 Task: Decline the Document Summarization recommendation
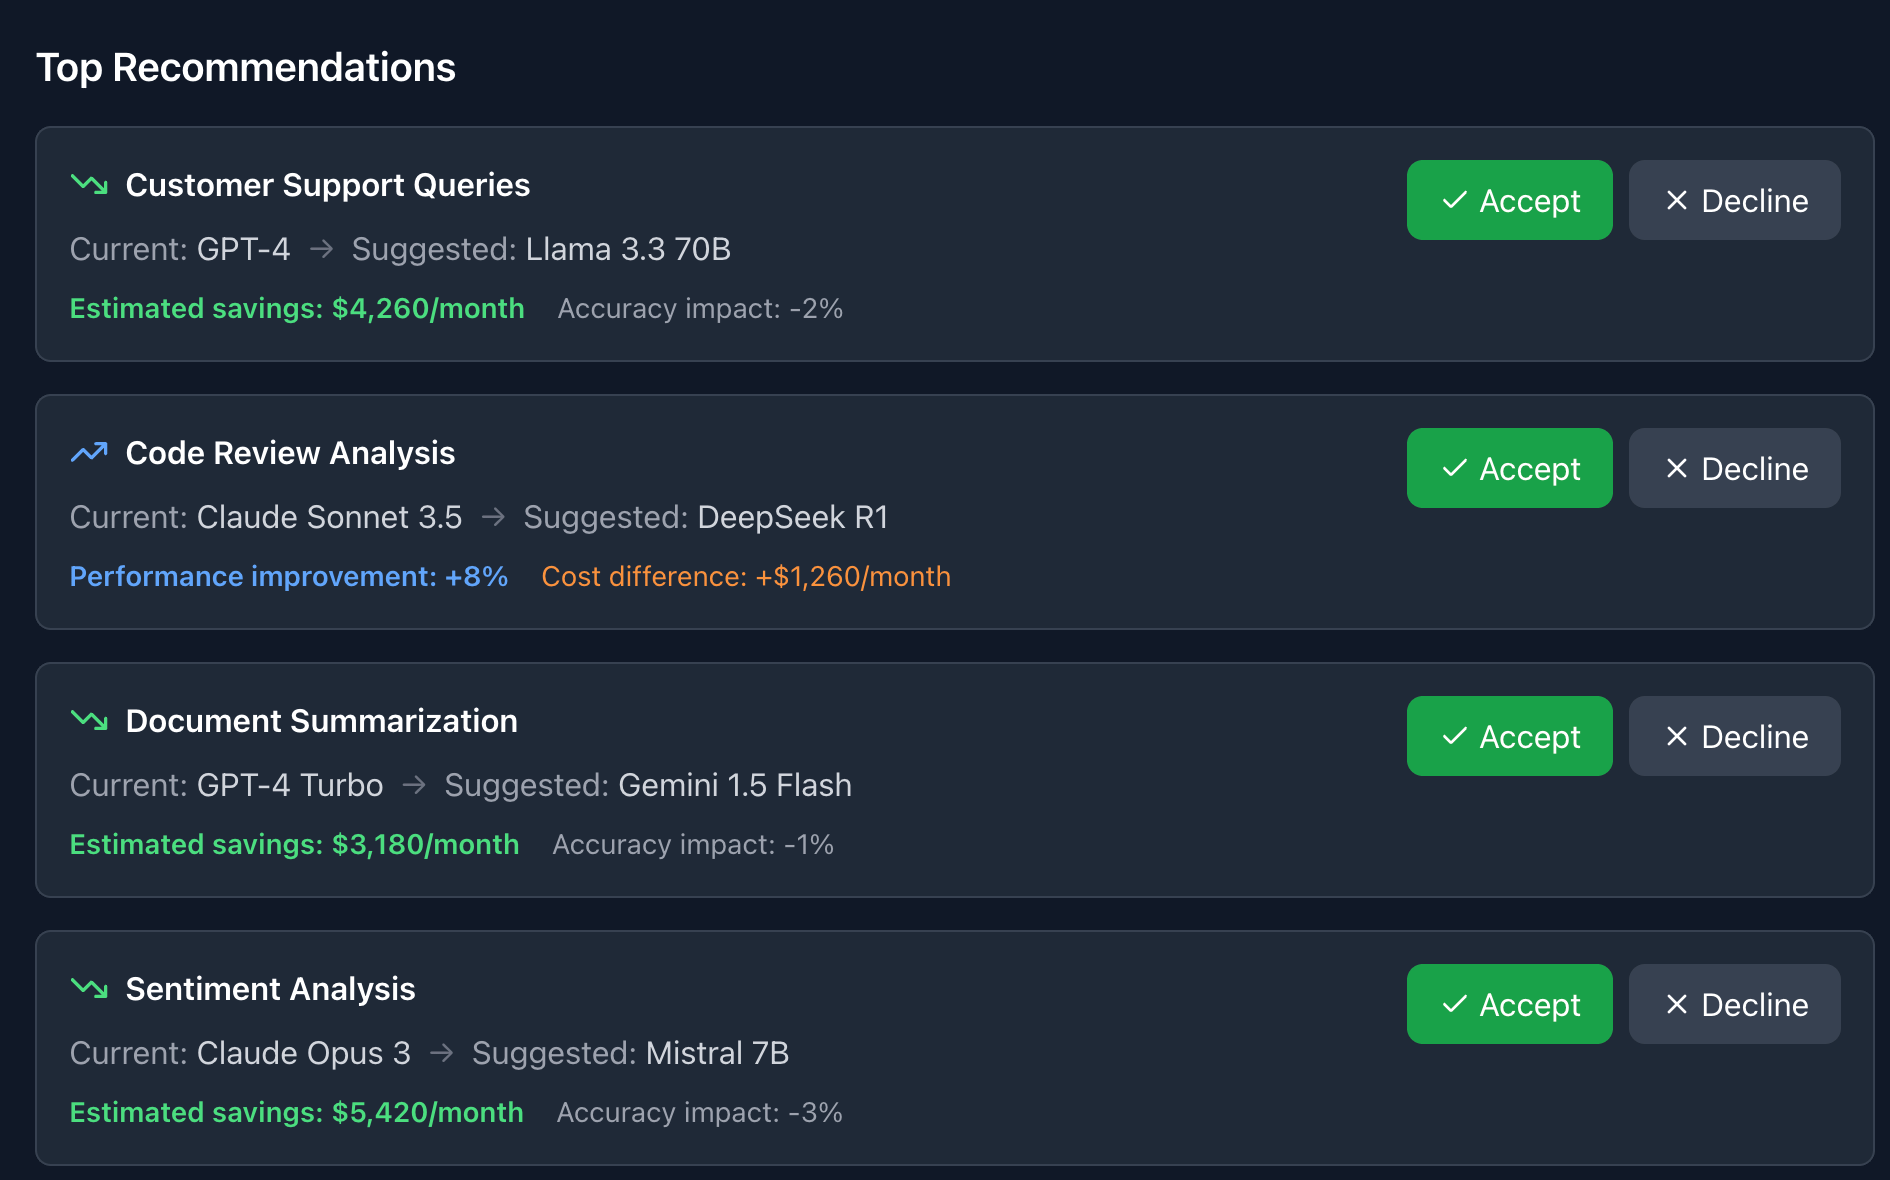pos(1734,736)
